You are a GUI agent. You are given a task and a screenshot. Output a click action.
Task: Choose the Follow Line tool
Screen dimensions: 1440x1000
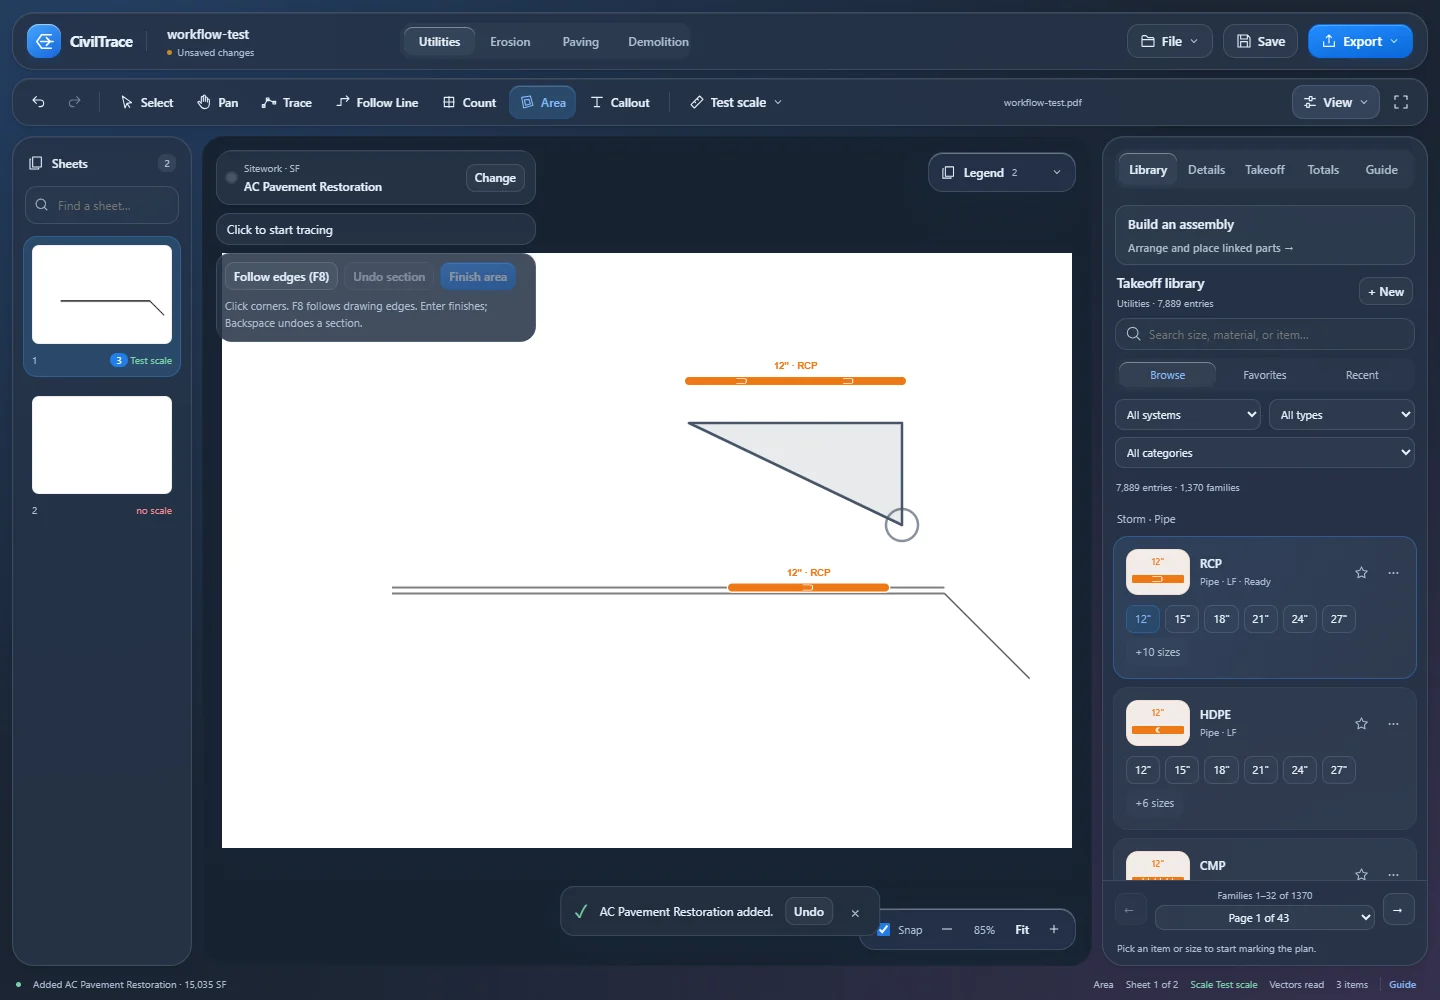pyautogui.click(x=377, y=102)
